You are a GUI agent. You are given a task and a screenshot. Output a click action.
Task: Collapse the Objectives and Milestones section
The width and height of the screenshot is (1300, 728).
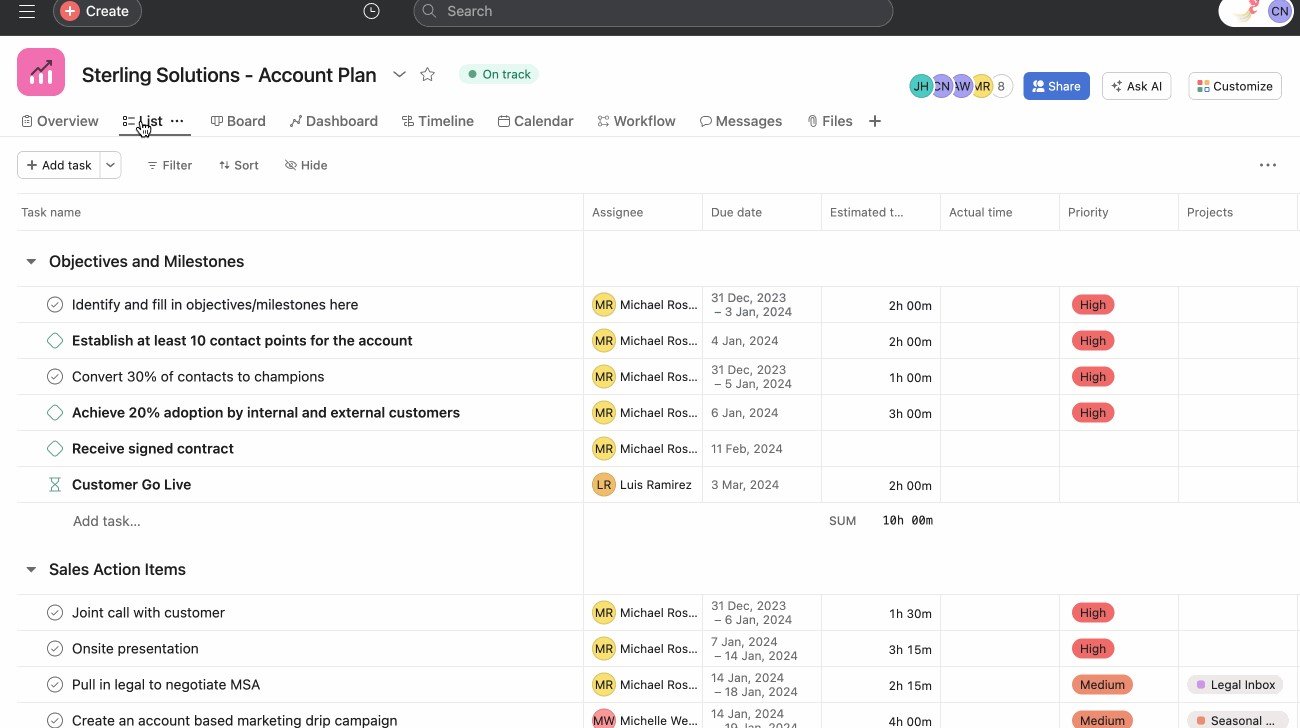31,261
